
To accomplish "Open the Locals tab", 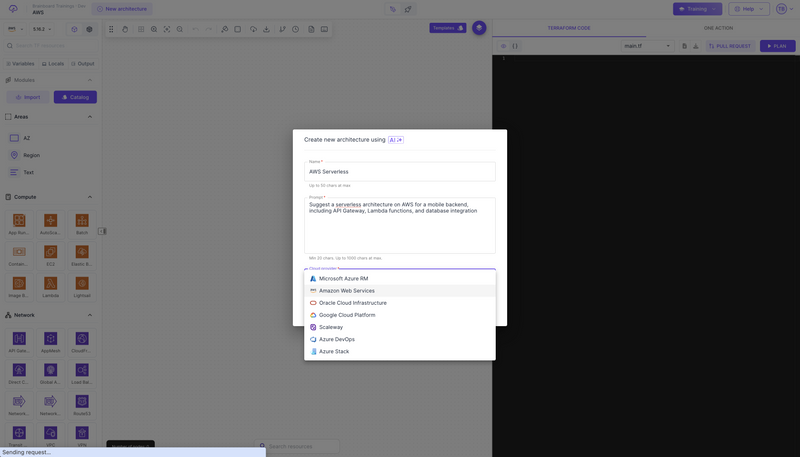I will tap(53, 64).
